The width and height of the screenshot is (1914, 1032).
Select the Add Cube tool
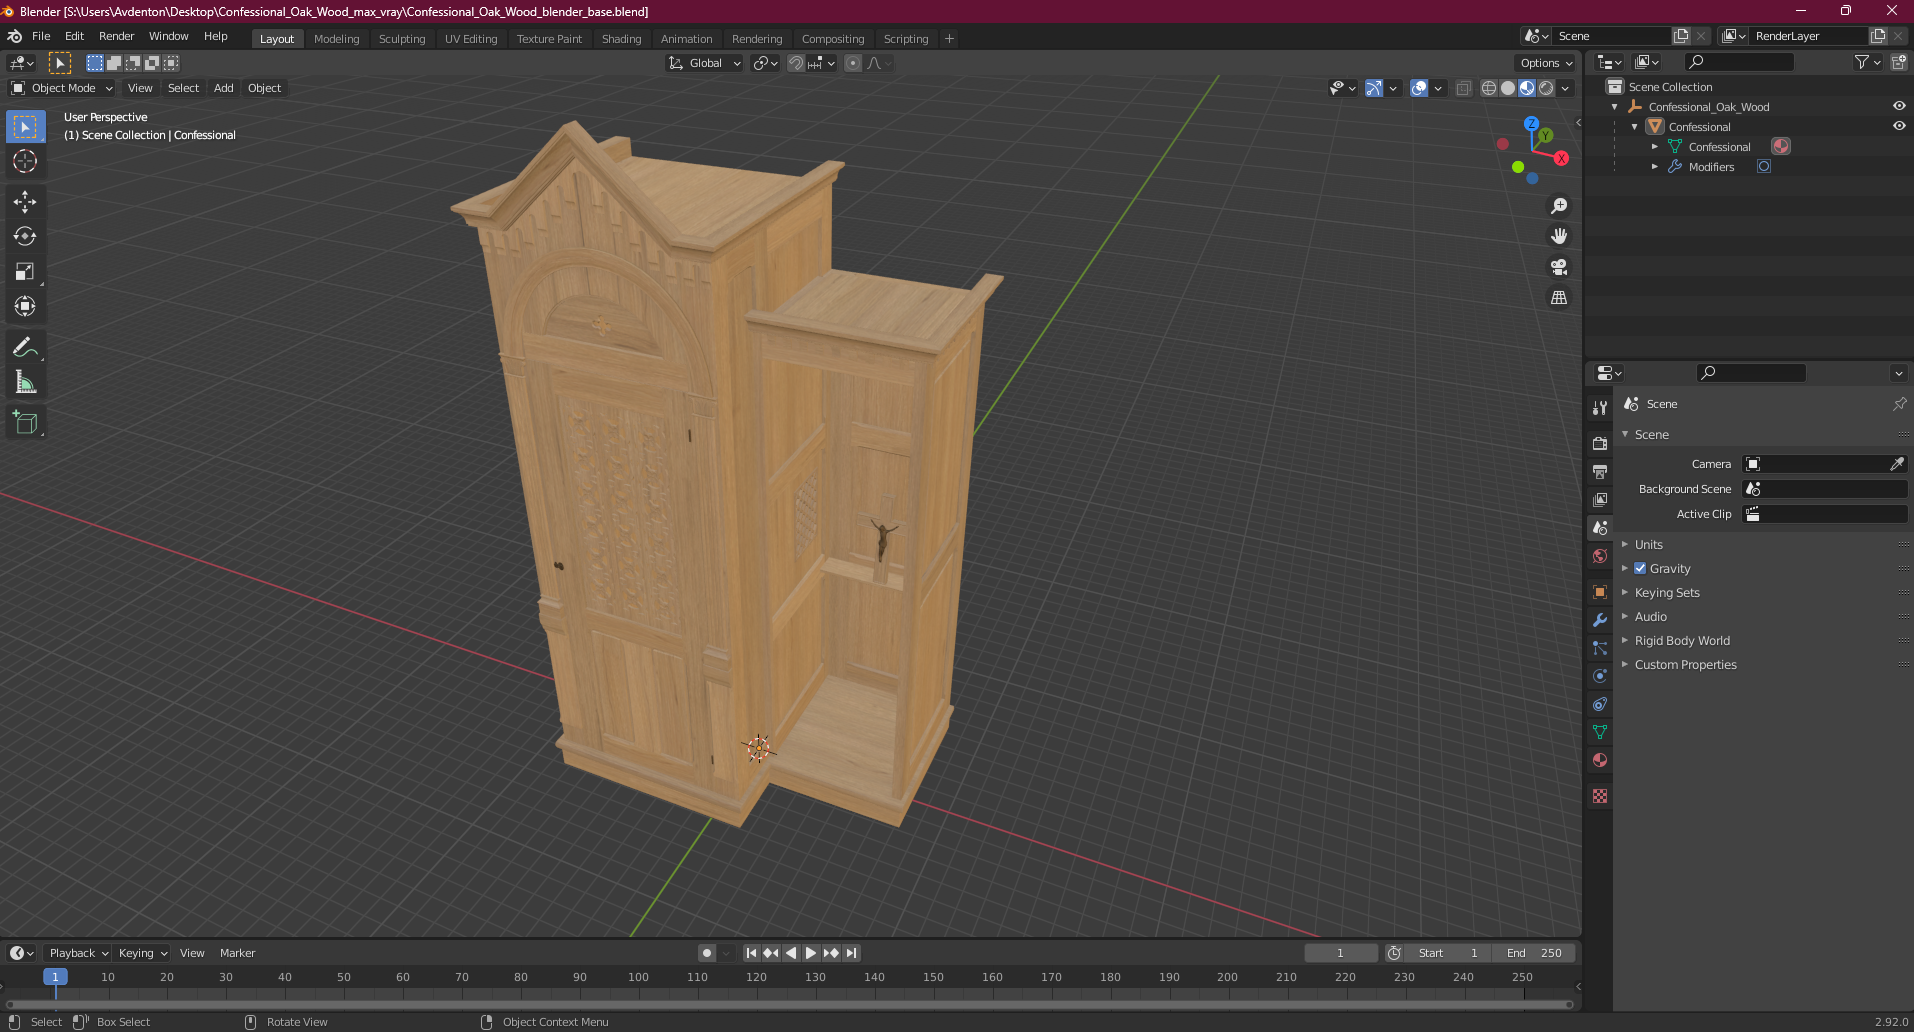25,423
